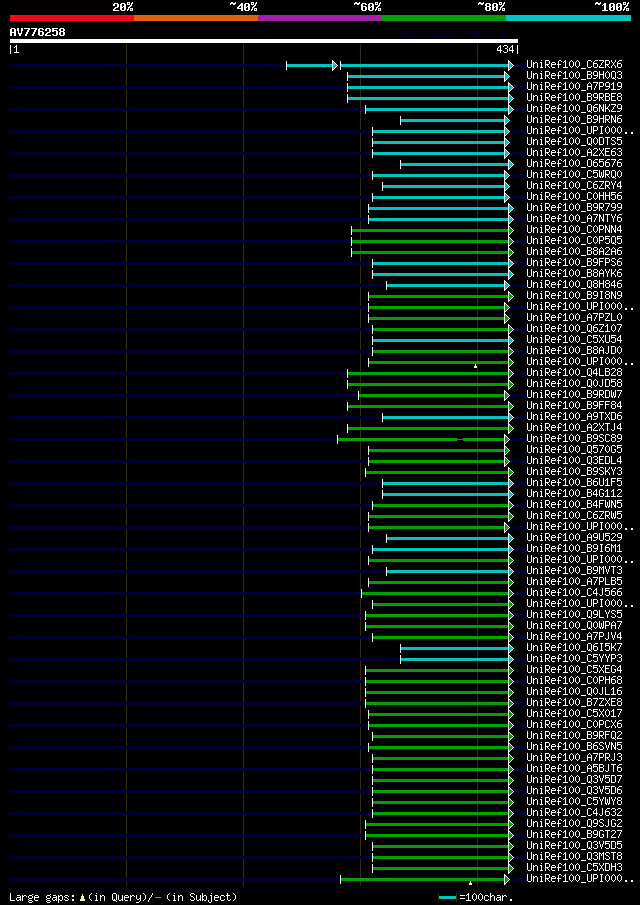Viewport: 640px width, 905px height.
Task: Click the UniRef100_Q6Z107 label
Action: 574,329
